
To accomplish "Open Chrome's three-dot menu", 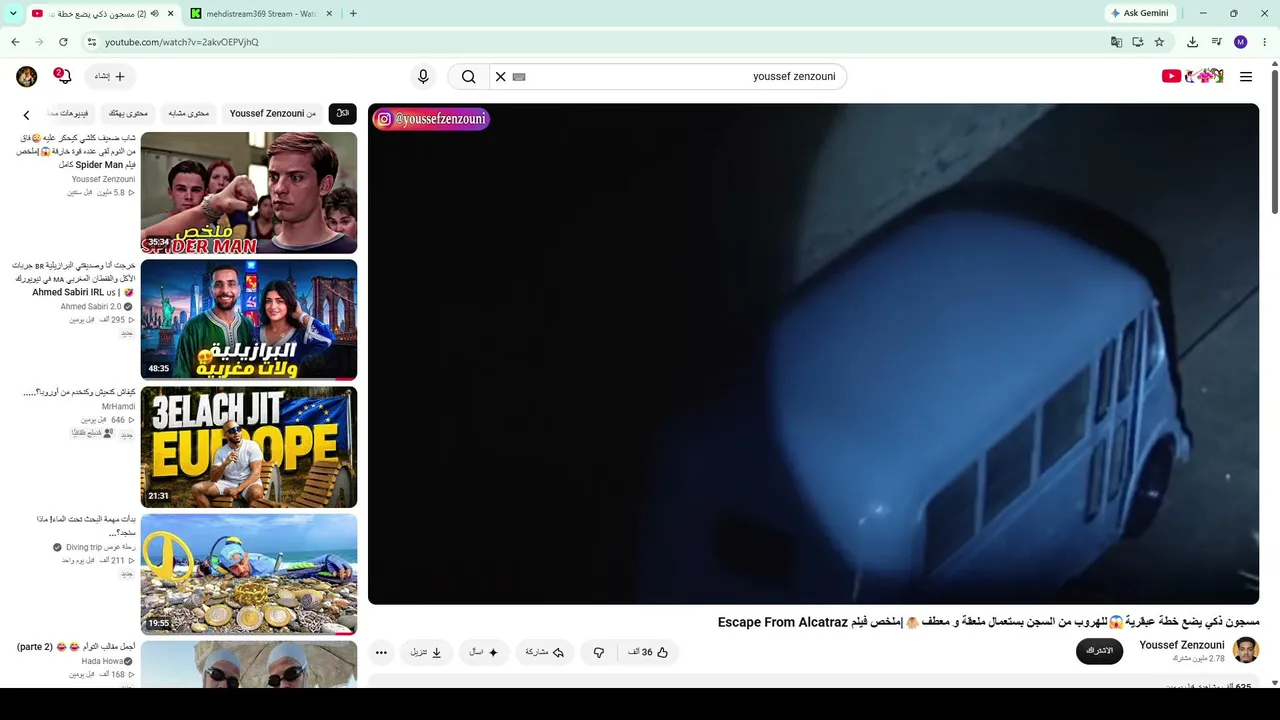I will pyautogui.click(x=1265, y=42).
